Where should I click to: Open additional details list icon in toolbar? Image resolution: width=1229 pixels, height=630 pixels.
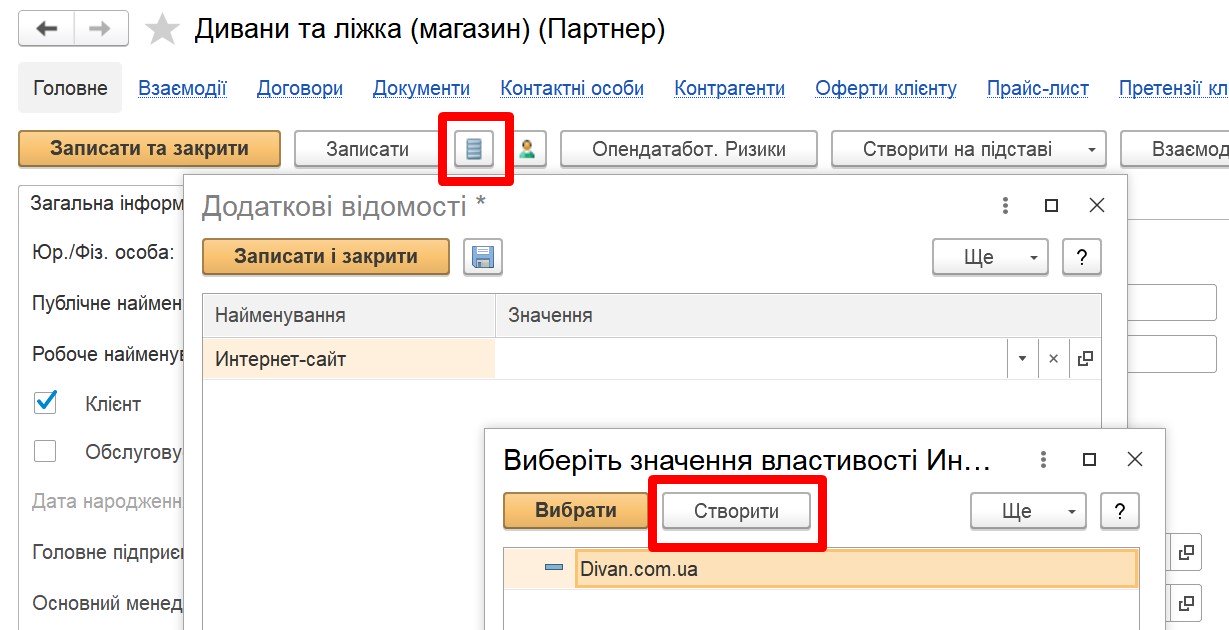[474, 149]
